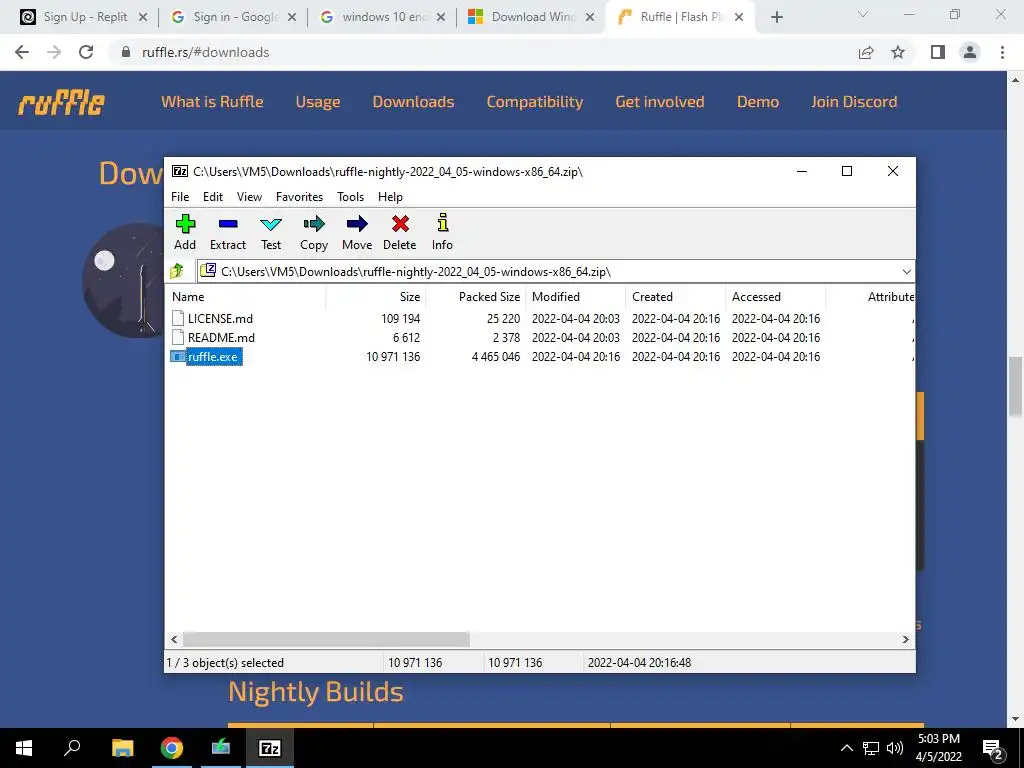Screen dimensions: 1024x768
Task: Click the Chrome address bar URL
Action: coord(206,52)
